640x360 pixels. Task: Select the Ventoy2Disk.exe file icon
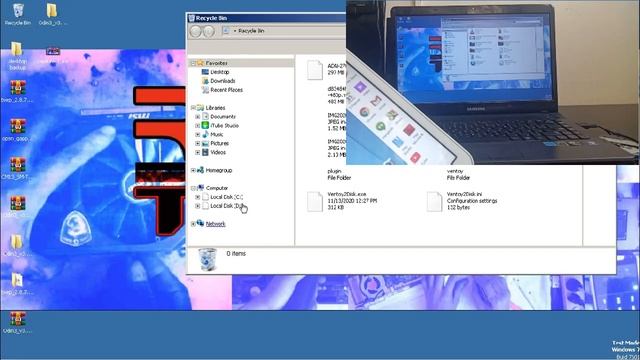pos(315,202)
